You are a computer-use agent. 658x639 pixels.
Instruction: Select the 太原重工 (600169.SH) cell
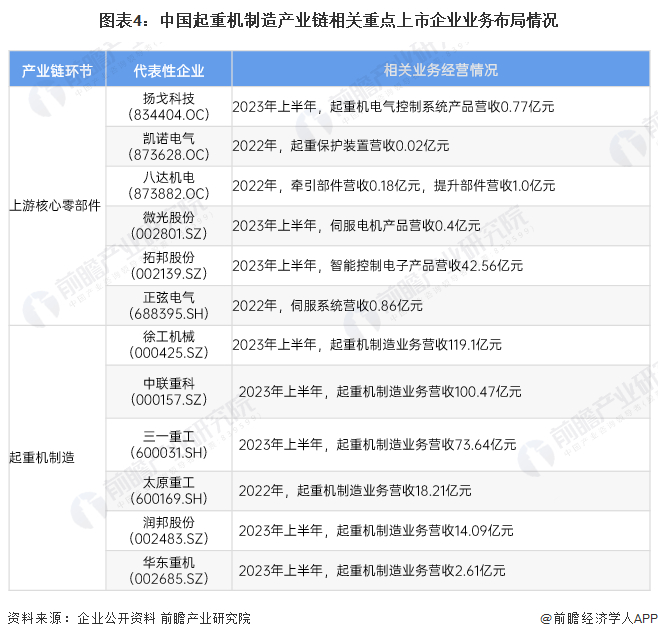pyautogui.click(x=169, y=491)
